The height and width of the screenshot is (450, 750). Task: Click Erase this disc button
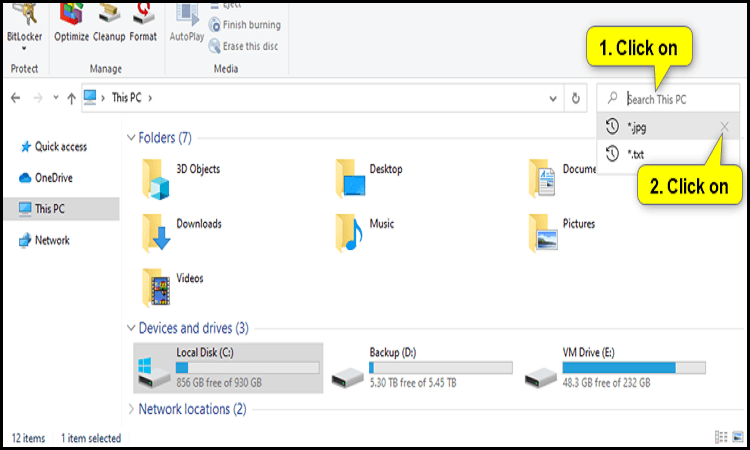[244, 45]
